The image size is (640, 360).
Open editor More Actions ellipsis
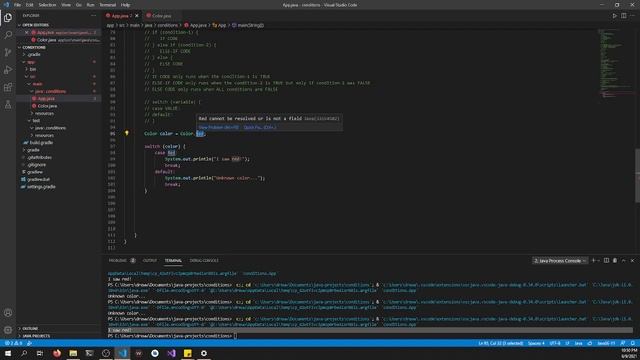633,16
